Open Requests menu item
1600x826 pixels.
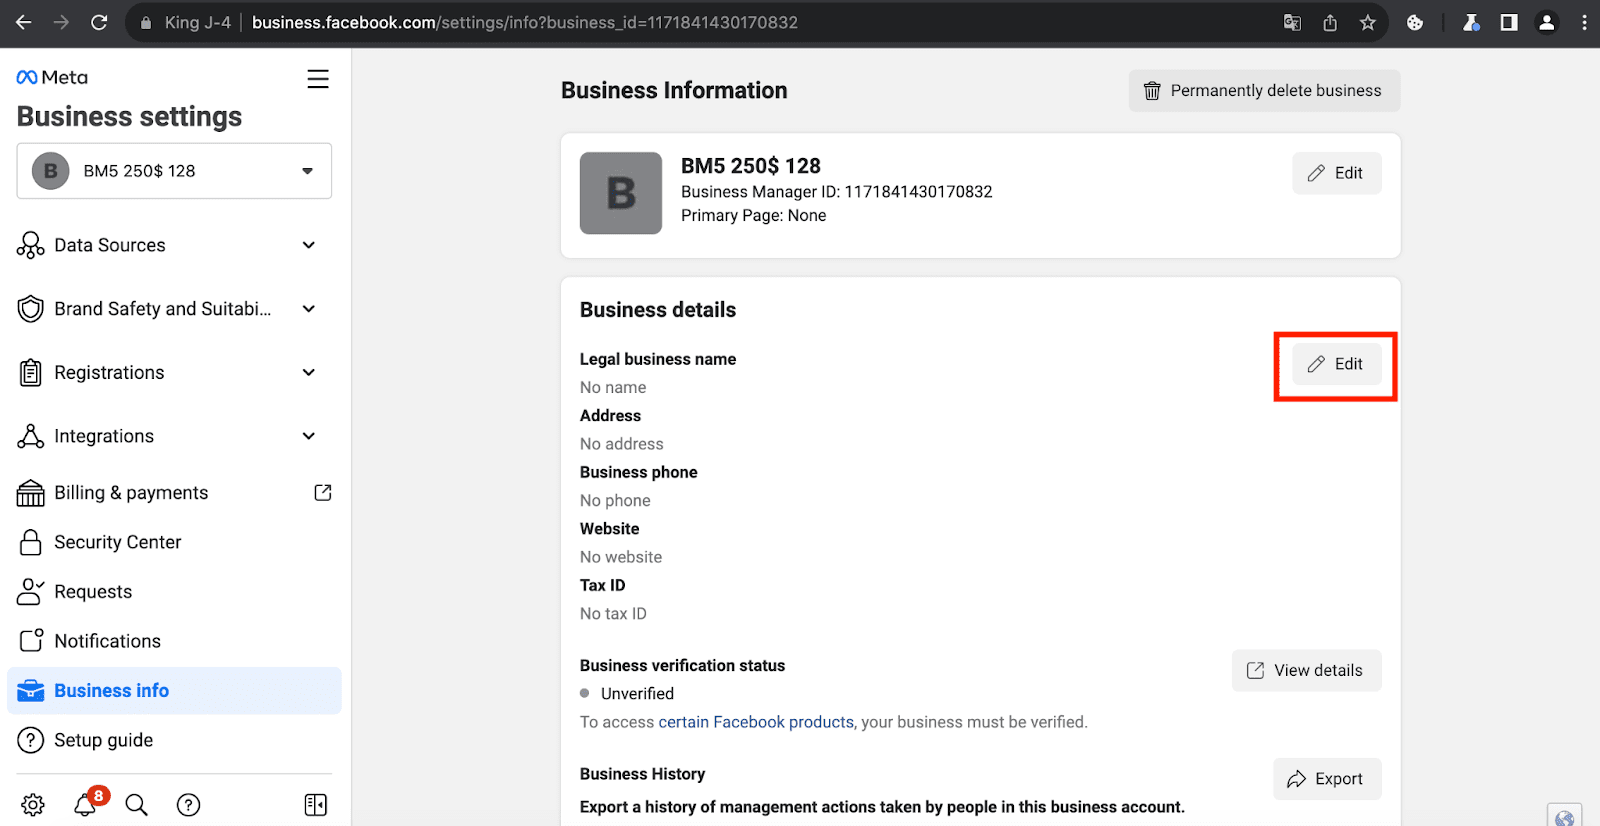tap(174, 592)
